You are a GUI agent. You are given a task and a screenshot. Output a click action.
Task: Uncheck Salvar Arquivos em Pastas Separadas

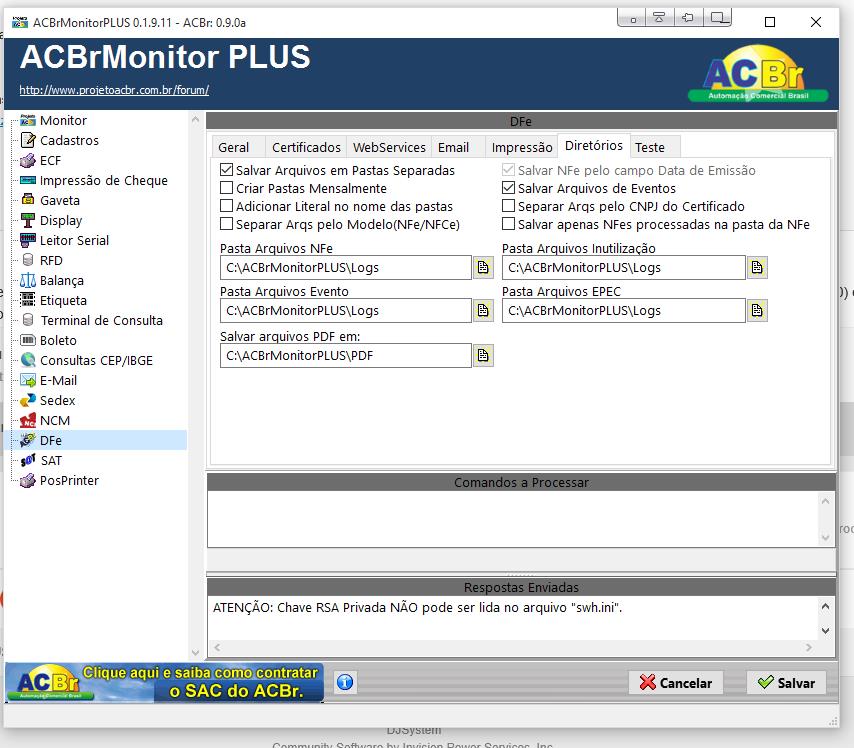coord(227,170)
